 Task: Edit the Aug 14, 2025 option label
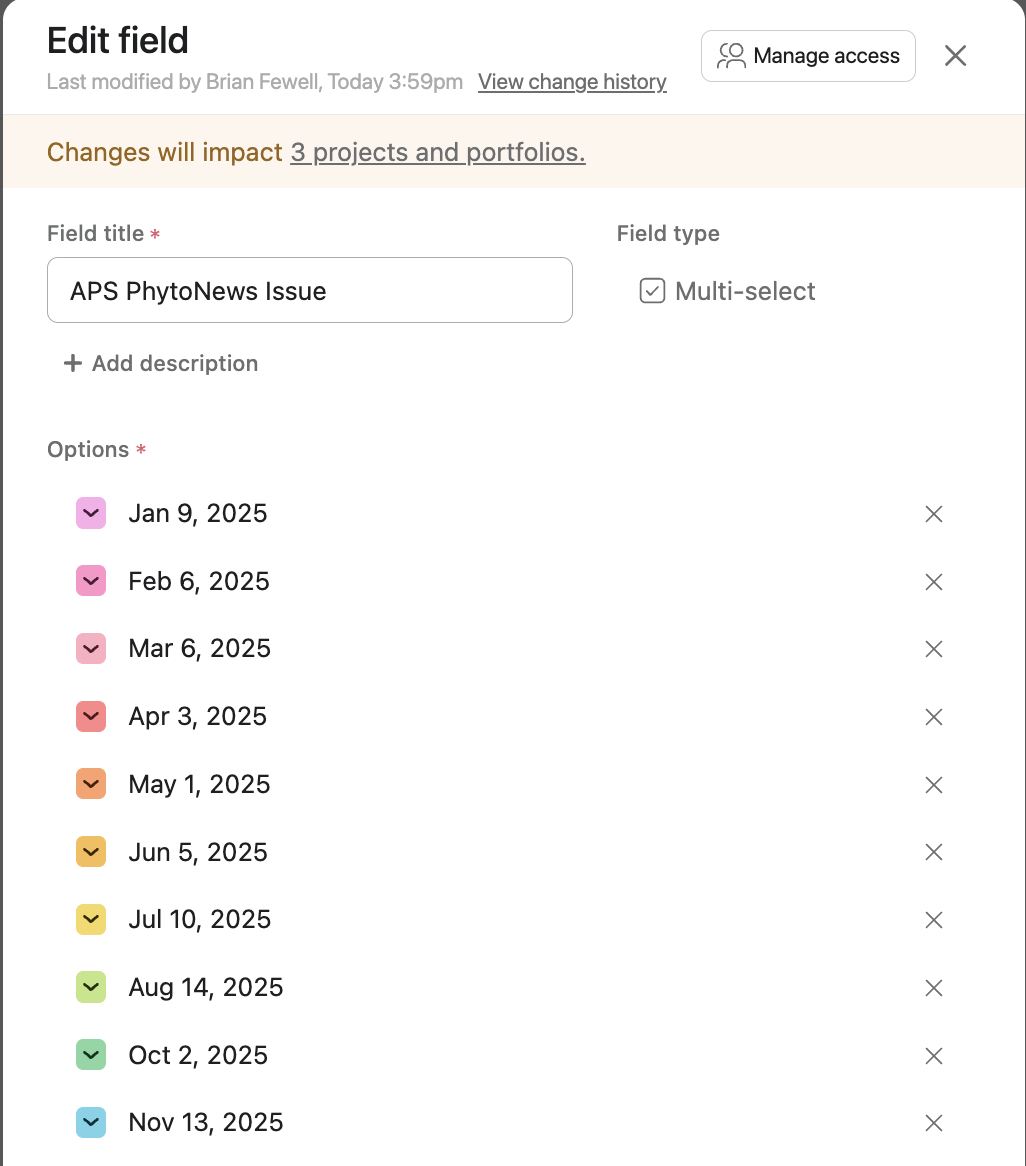tap(206, 988)
